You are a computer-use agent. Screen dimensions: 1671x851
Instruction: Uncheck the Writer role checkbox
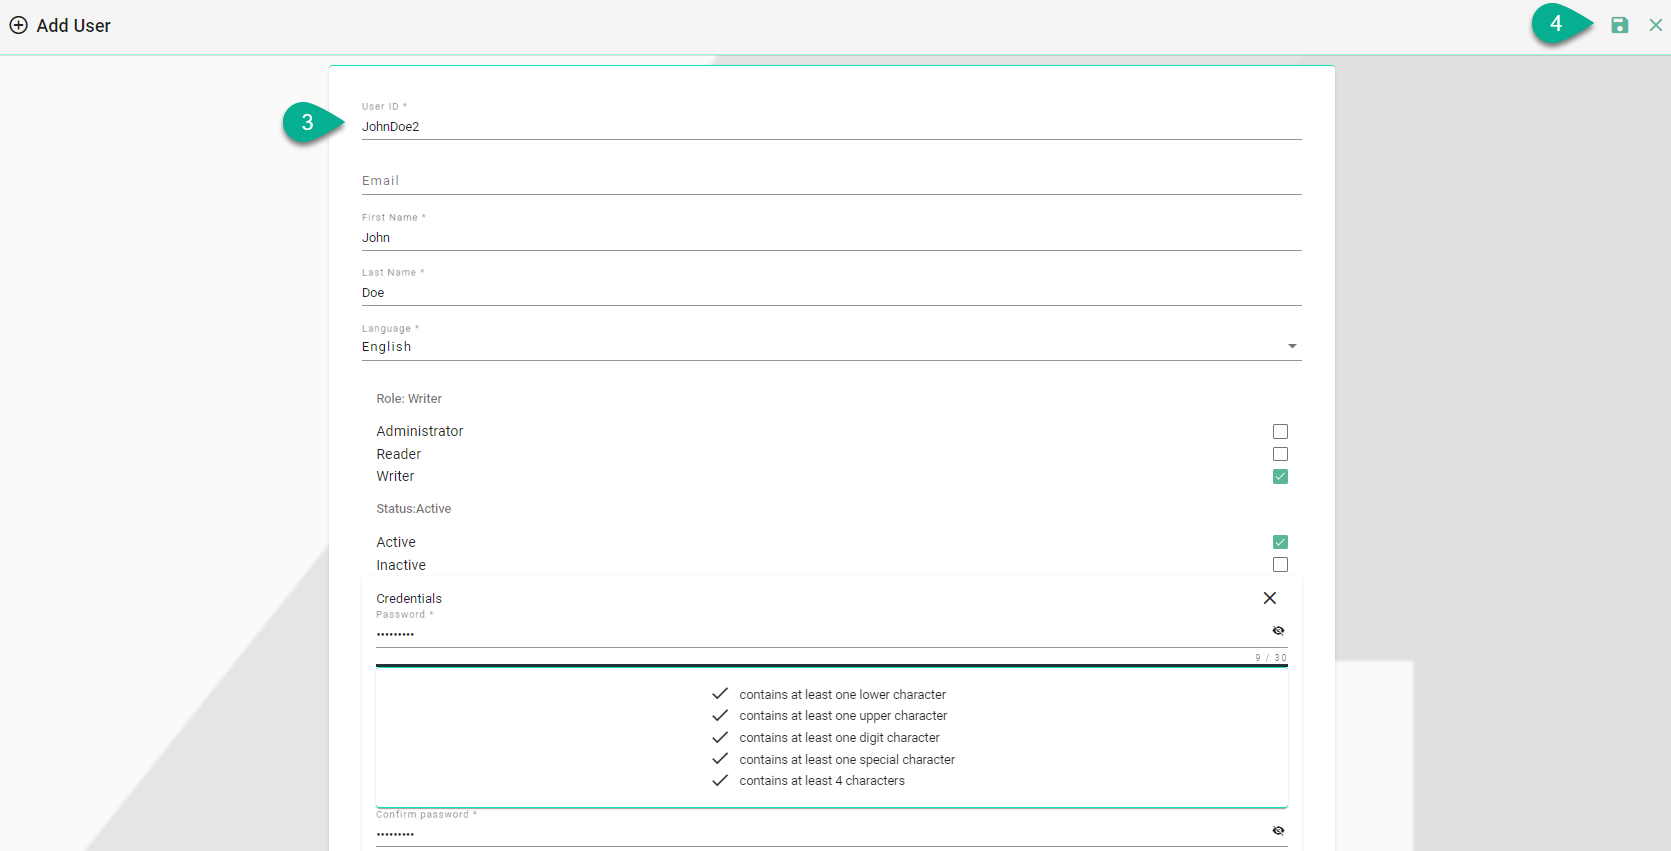point(1280,477)
